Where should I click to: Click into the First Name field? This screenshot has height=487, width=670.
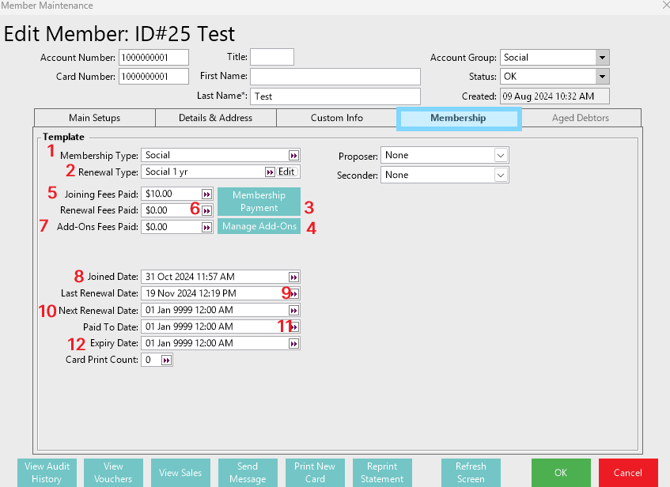[335, 77]
